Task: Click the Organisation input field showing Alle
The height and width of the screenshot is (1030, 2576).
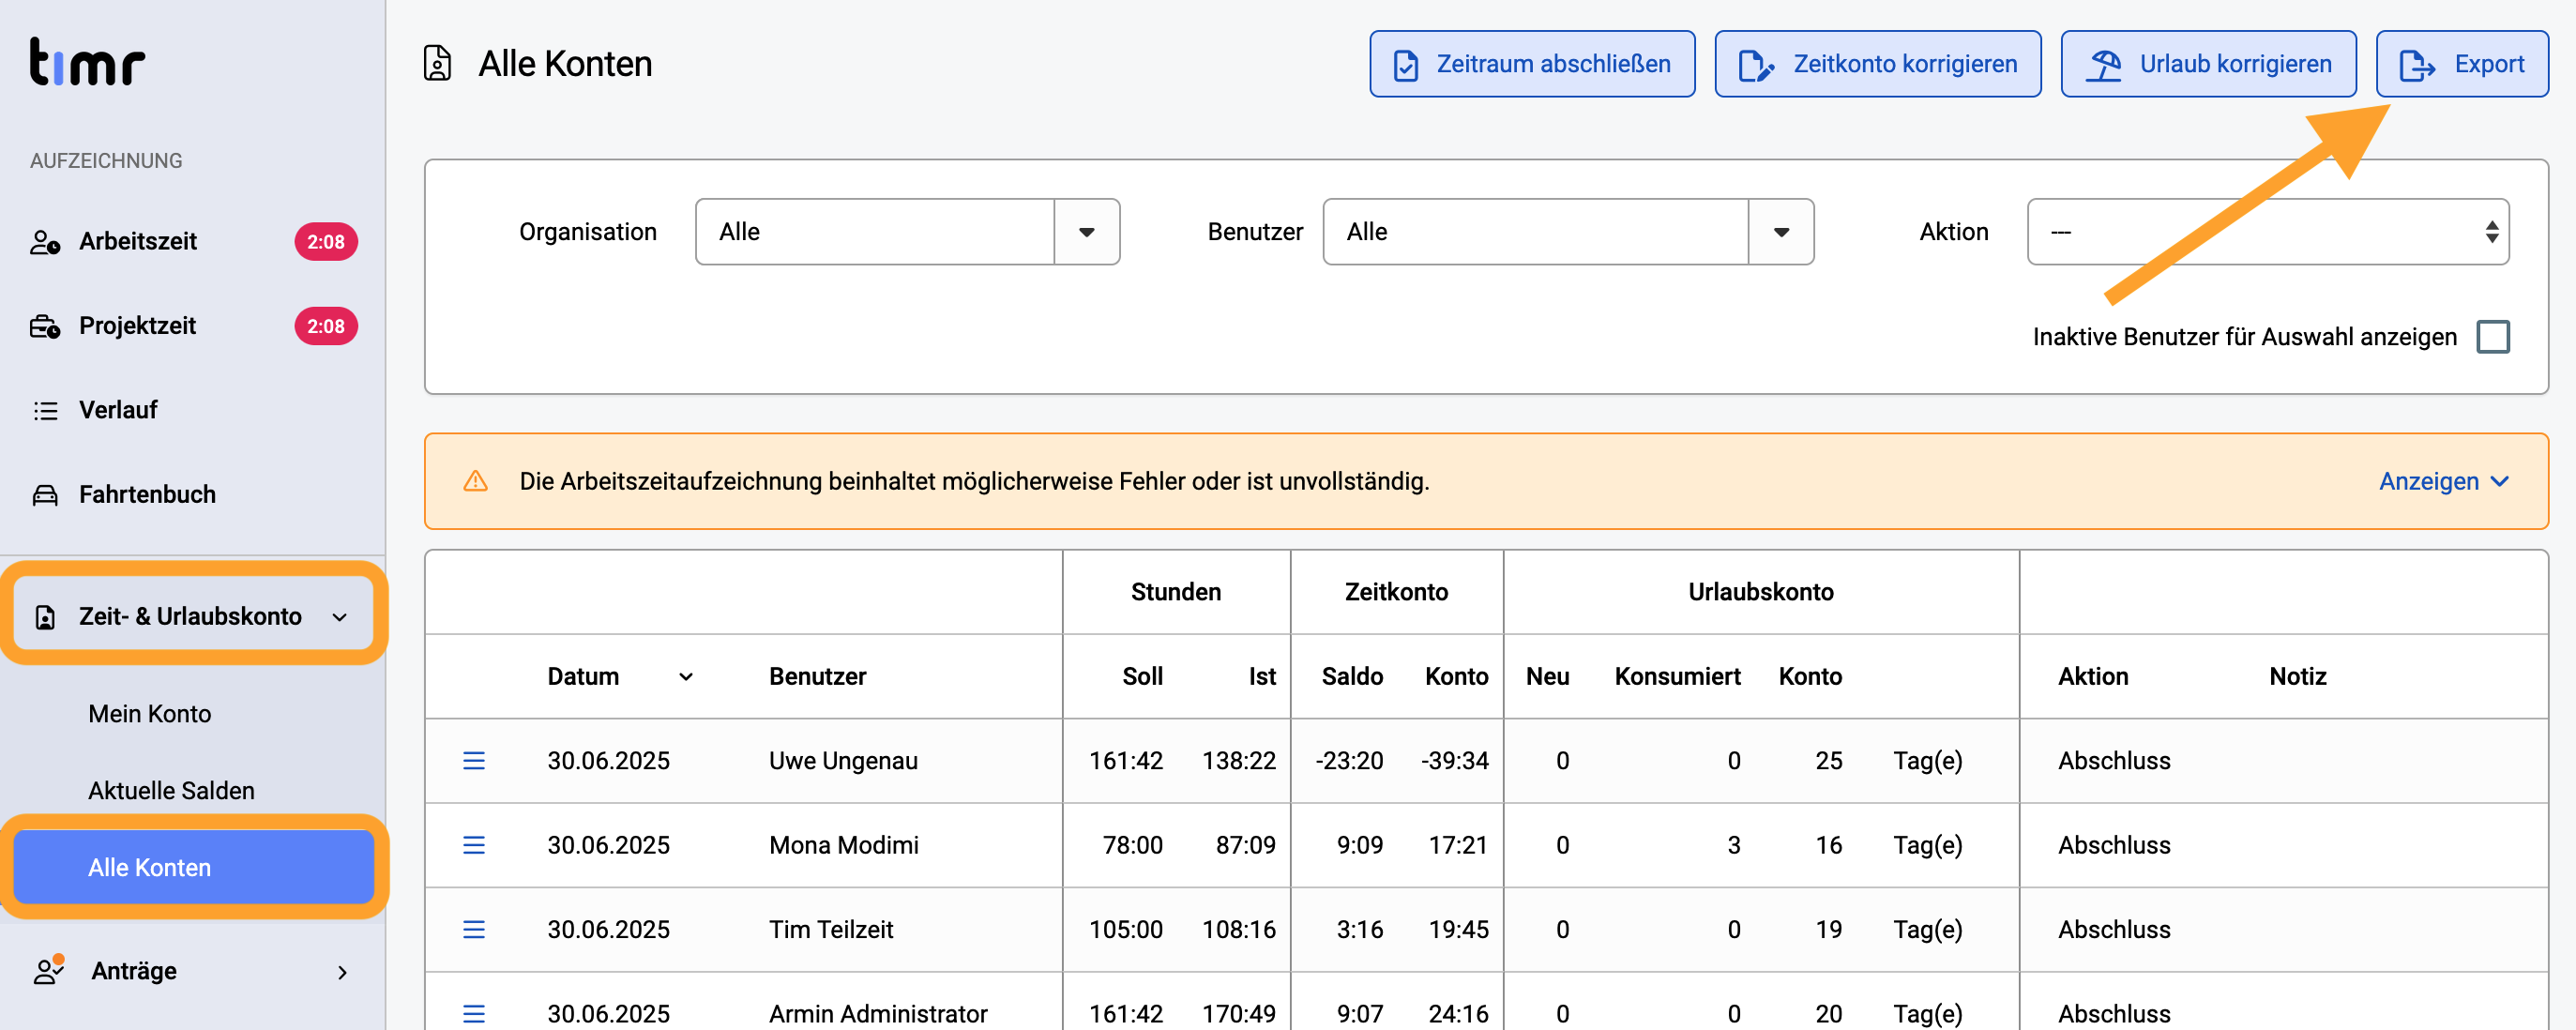Action: tap(875, 232)
